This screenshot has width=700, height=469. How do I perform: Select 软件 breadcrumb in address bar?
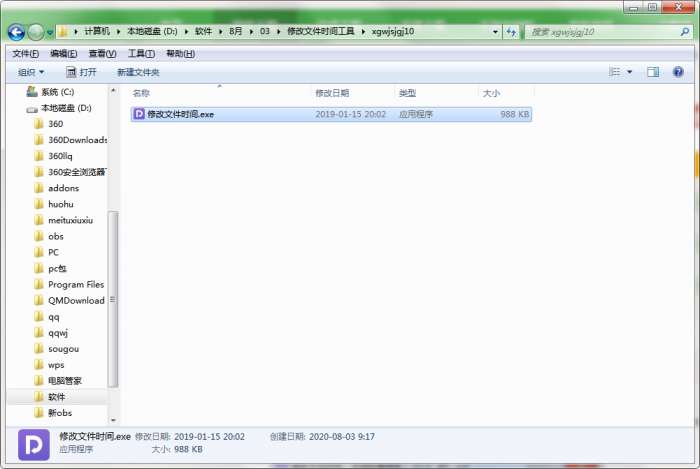tap(203, 31)
